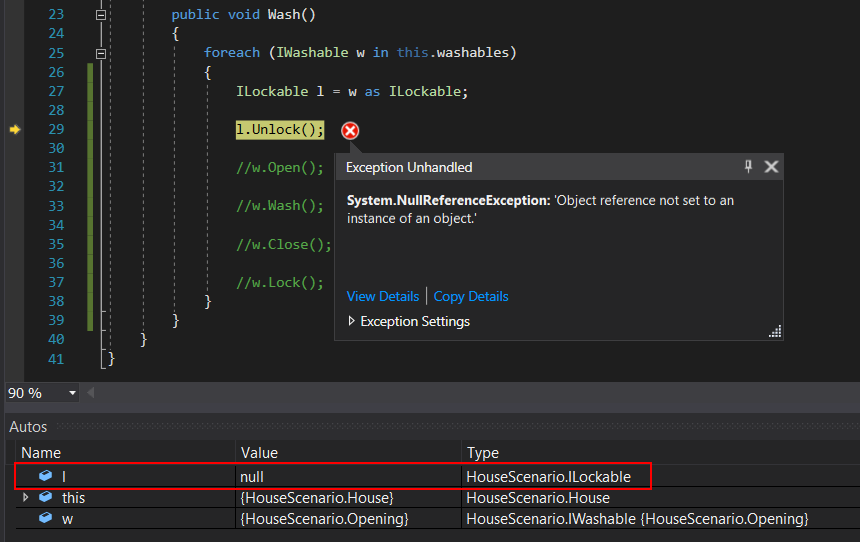Collapse the Wash method outline on line 23
This screenshot has height=542, width=860.
point(101,15)
